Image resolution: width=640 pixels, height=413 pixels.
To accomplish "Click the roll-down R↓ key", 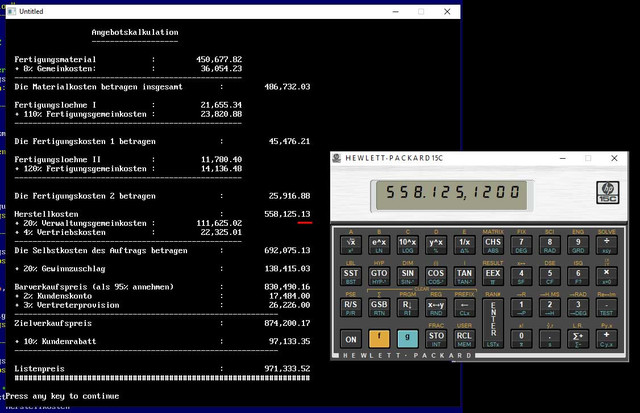I will point(407,307).
